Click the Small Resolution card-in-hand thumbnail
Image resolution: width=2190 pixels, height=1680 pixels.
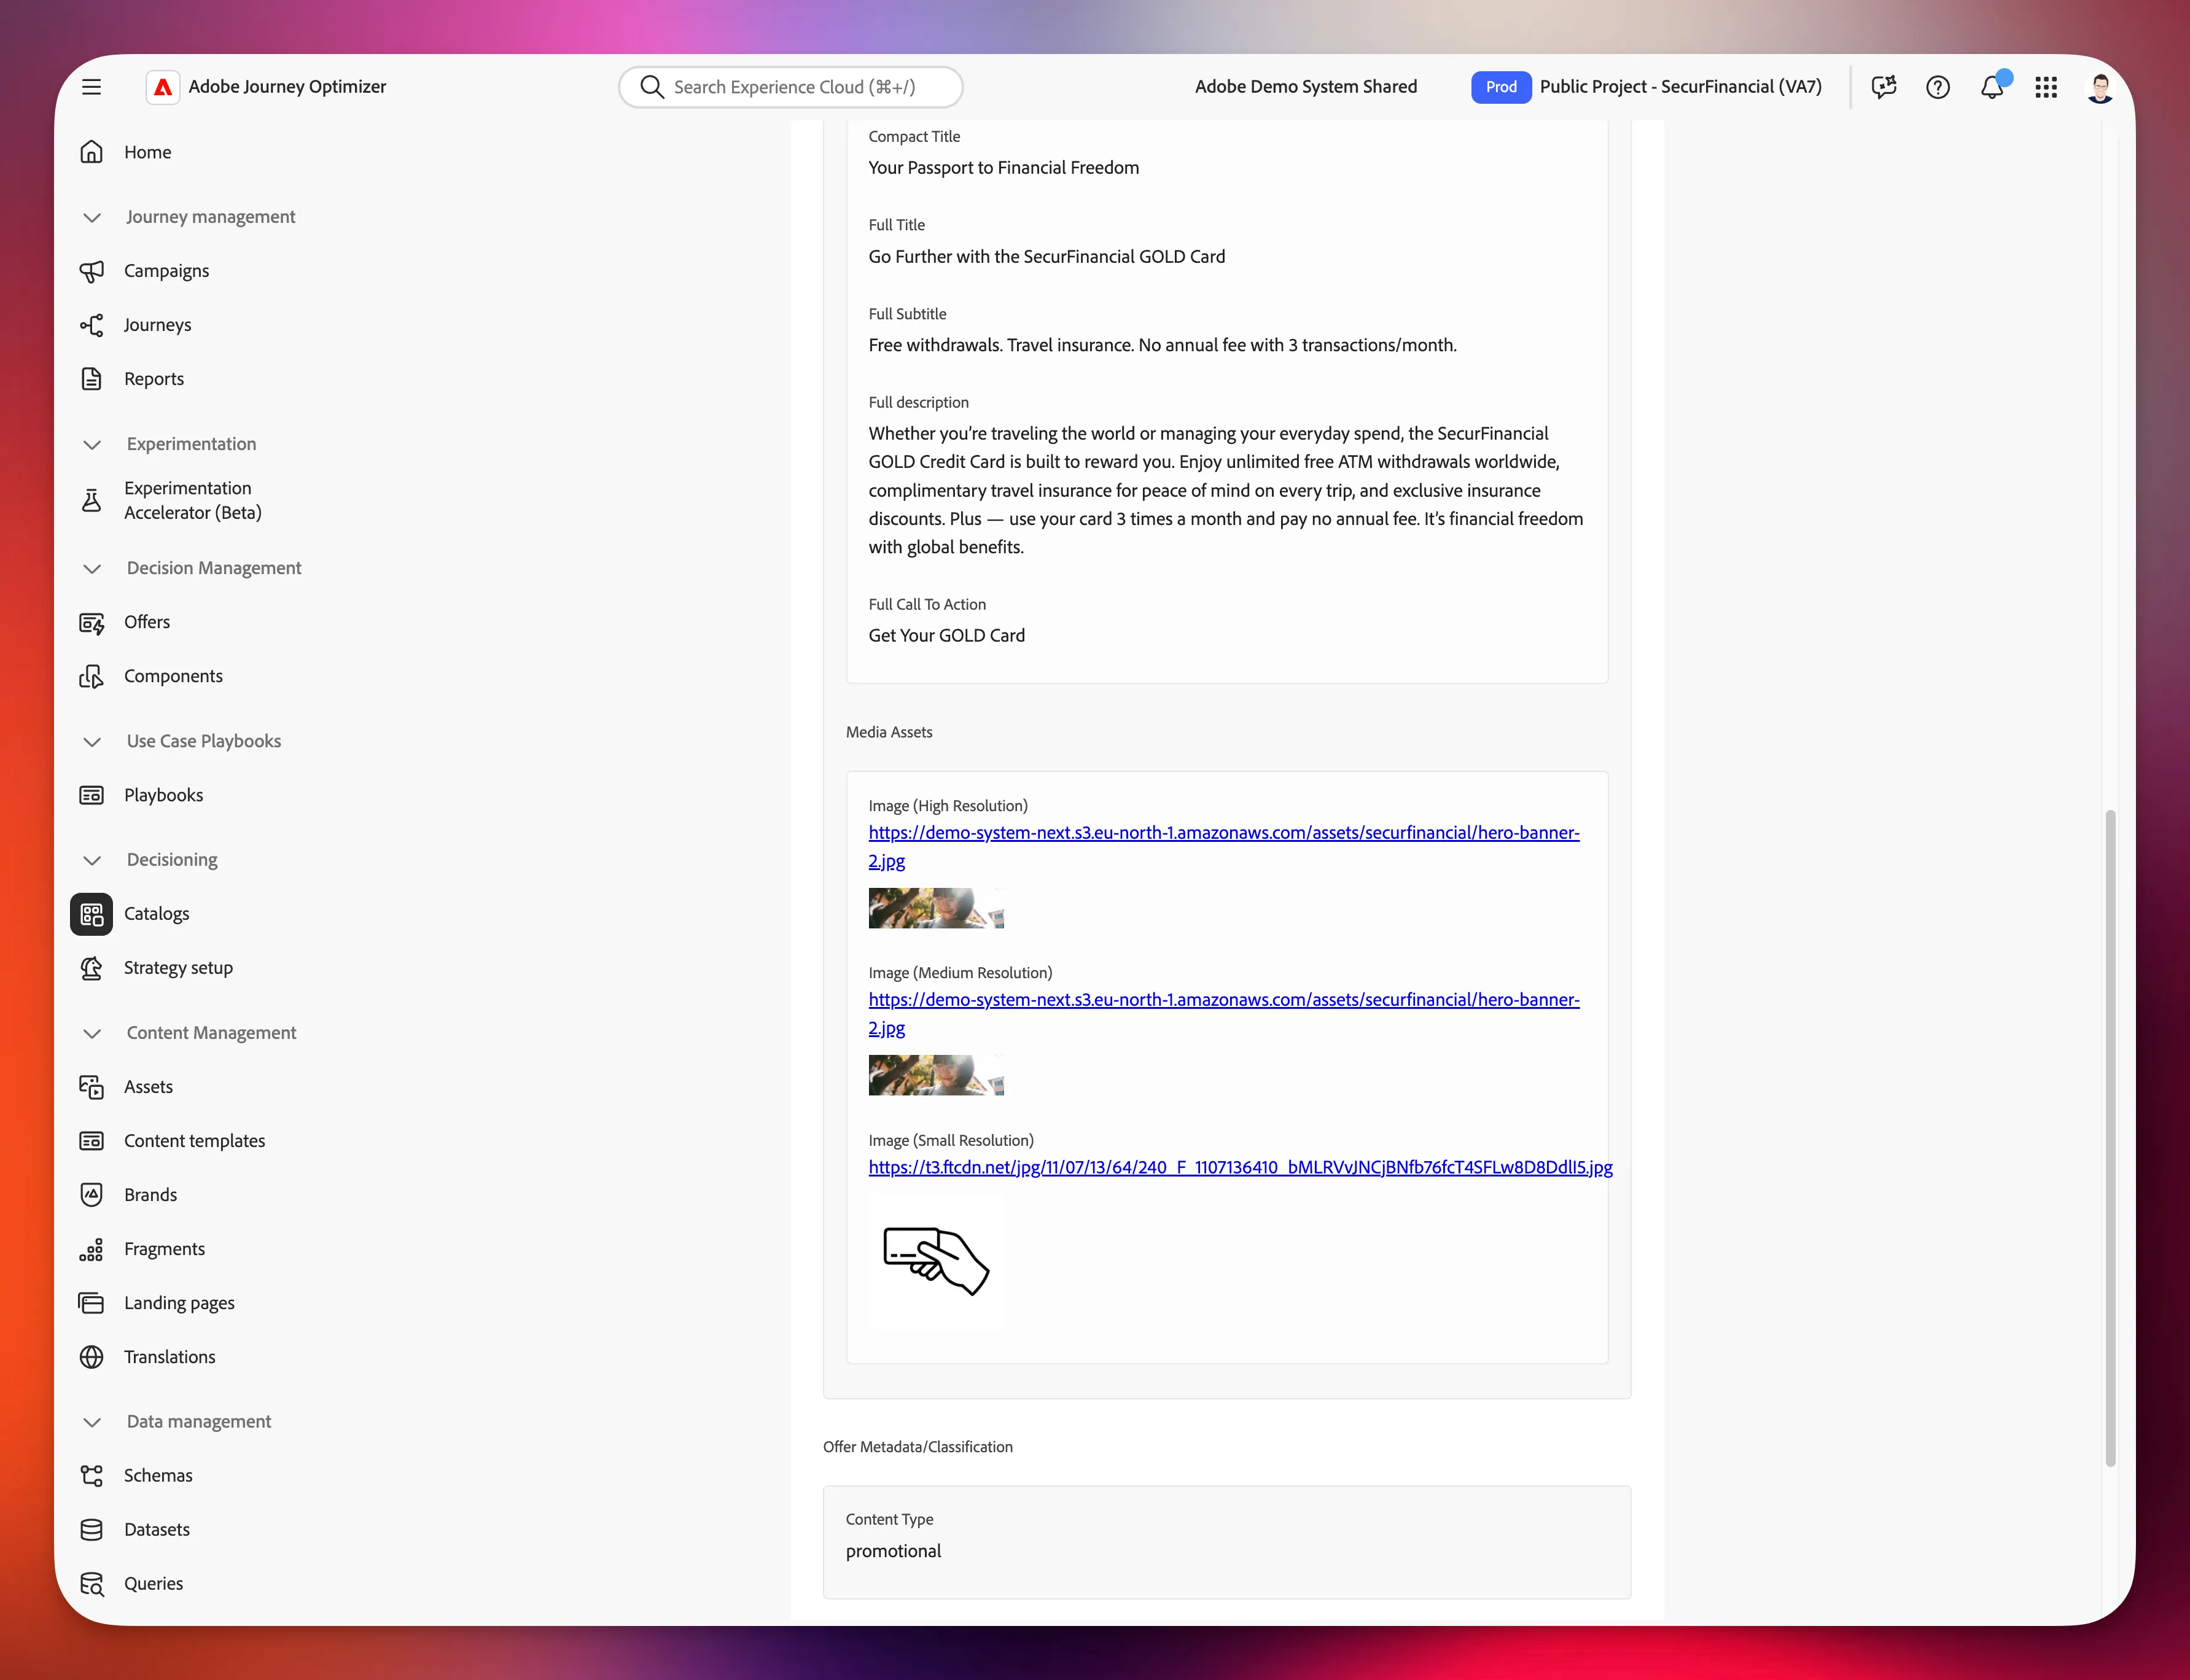coord(936,1262)
